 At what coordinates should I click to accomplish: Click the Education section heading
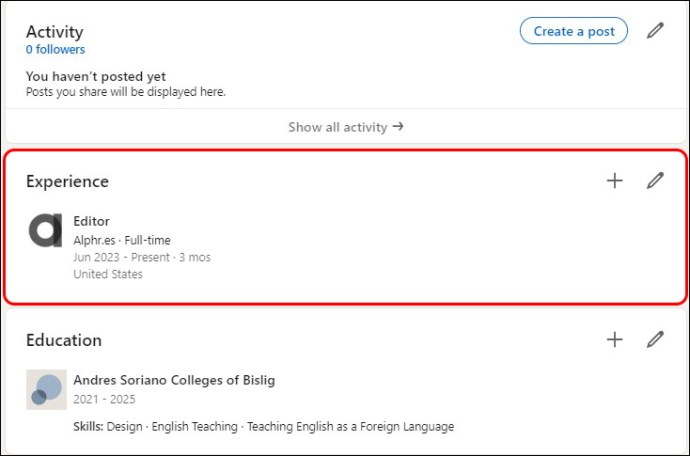64,340
